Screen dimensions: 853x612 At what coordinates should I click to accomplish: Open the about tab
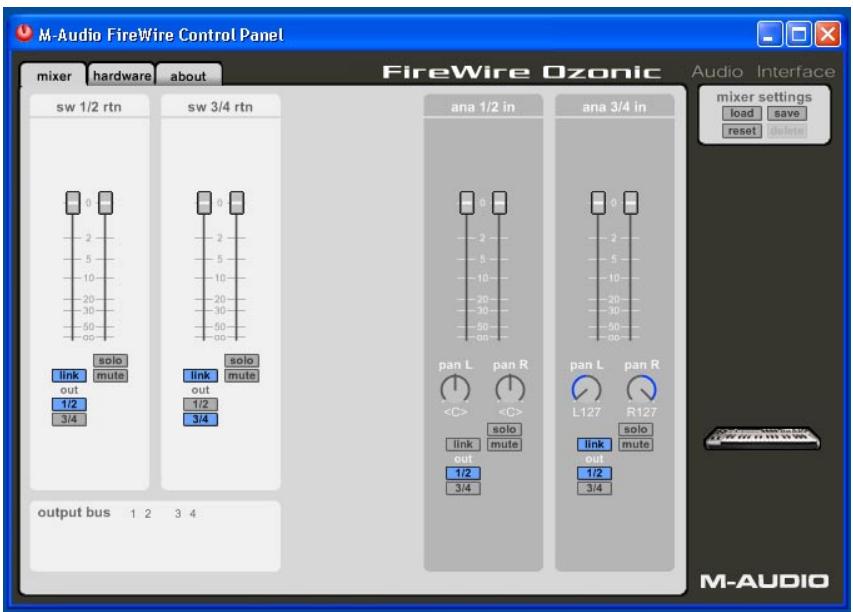pyautogui.click(x=188, y=76)
